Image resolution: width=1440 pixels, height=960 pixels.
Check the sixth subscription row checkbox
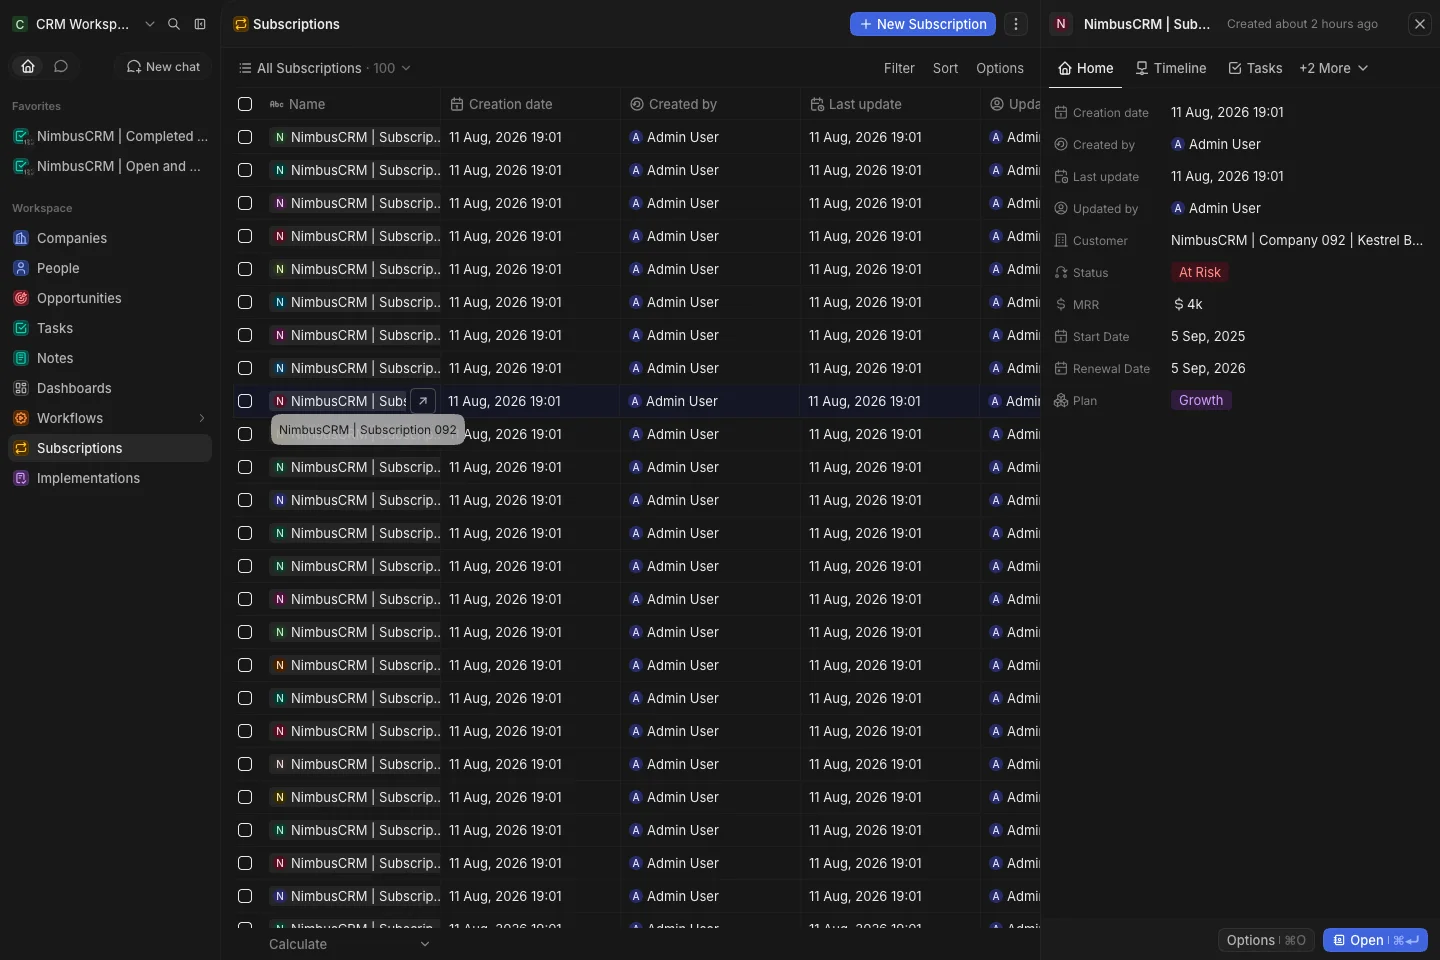click(x=245, y=302)
